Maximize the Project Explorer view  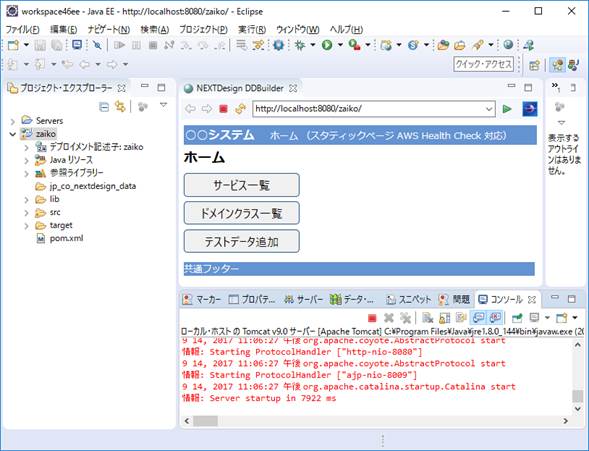pos(161,87)
